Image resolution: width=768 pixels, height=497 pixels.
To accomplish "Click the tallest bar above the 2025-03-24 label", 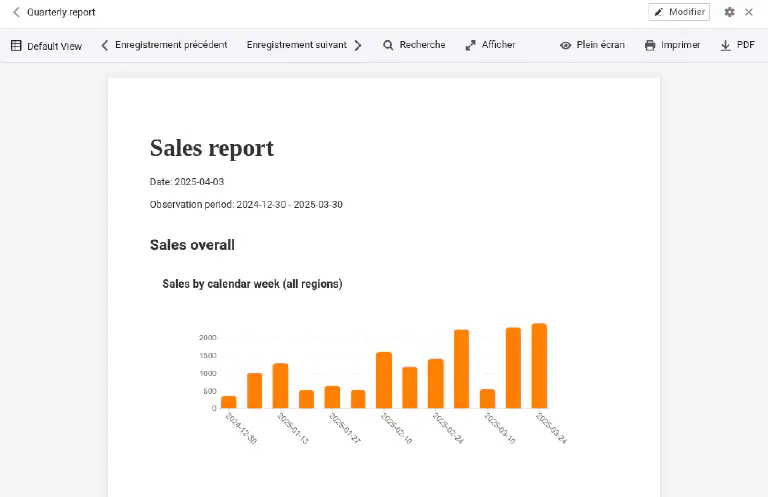I will click(539, 366).
